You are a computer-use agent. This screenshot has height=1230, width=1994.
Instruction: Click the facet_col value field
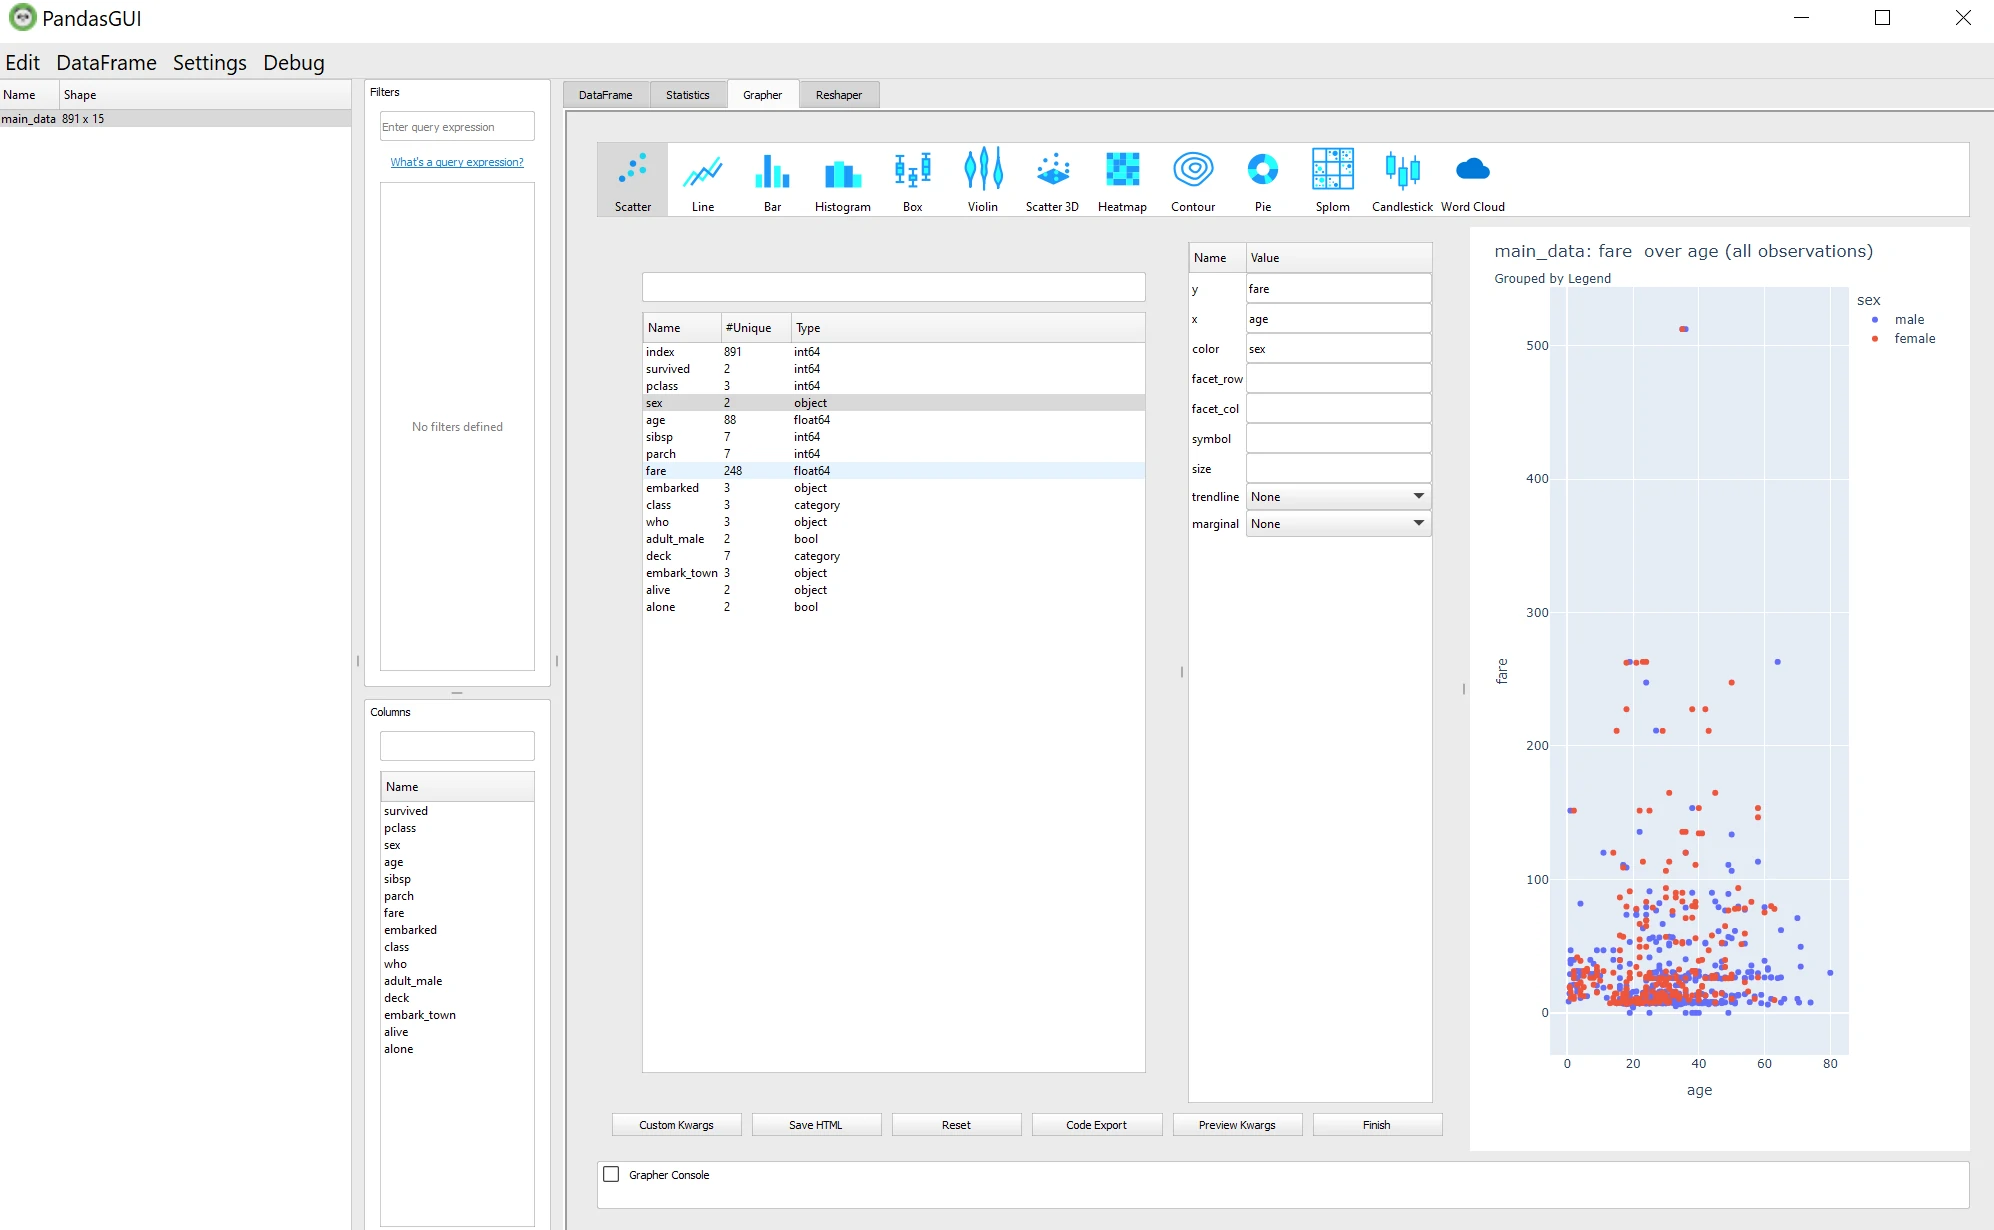tap(1338, 409)
